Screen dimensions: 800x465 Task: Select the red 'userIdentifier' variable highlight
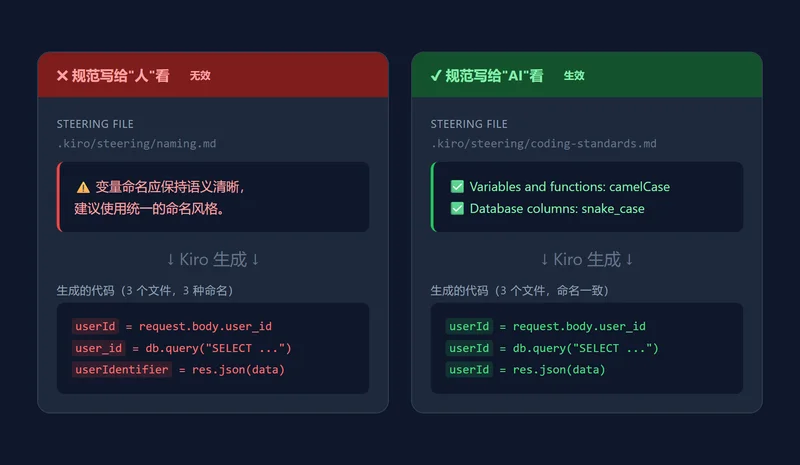point(121,370)
